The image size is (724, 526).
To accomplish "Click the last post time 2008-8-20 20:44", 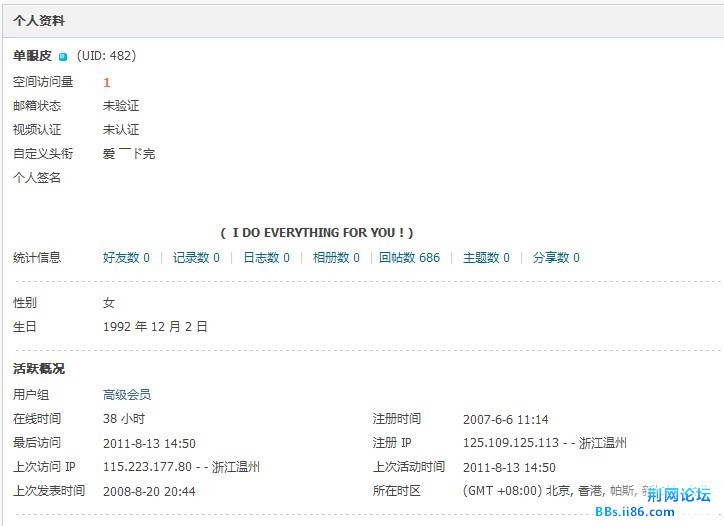I will [149, 491].
